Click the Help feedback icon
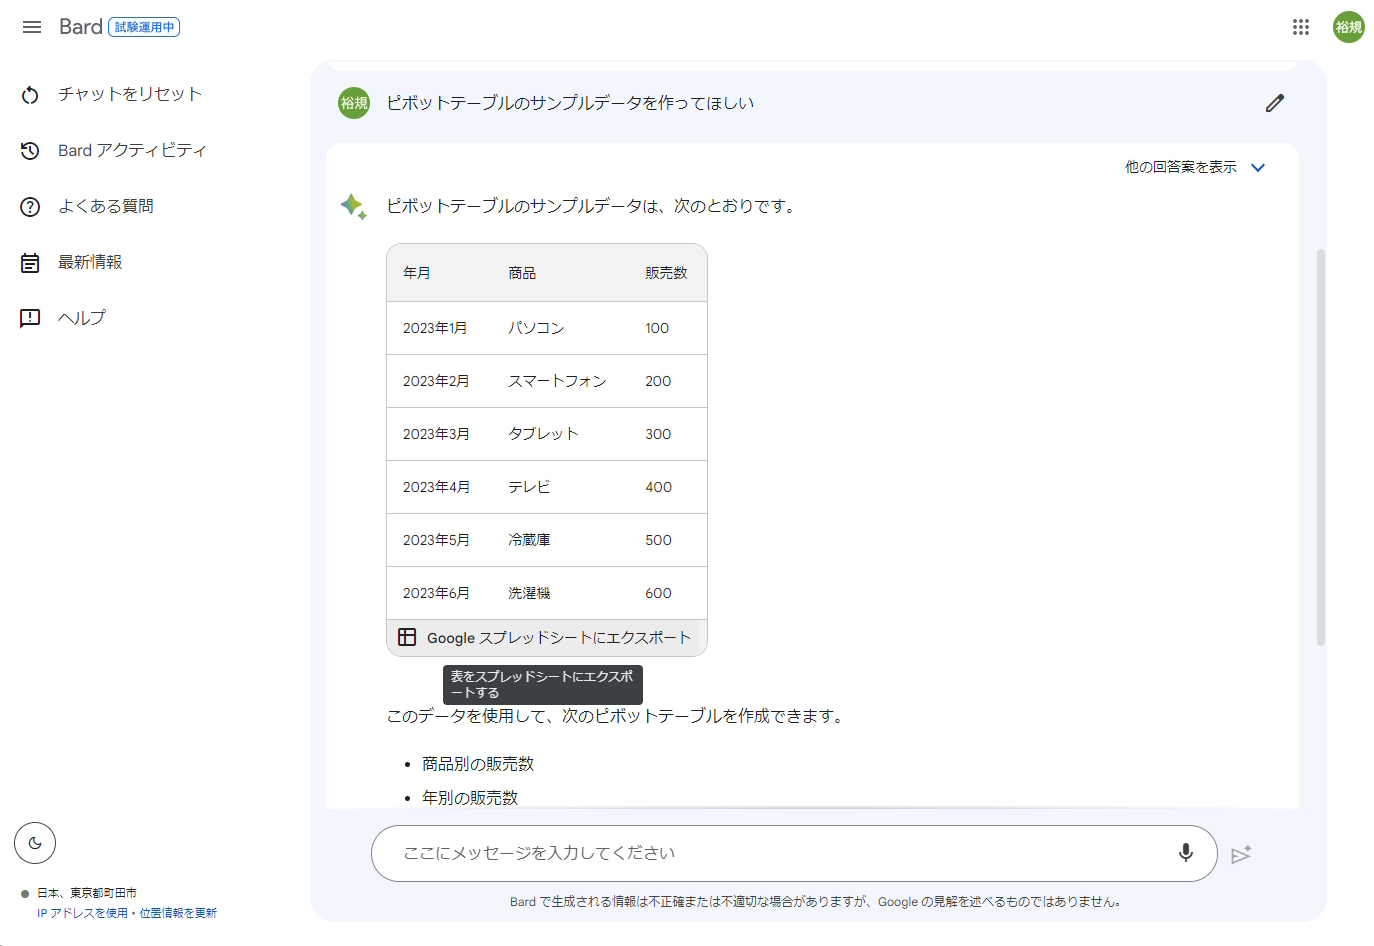Viewport: 1374px width, 946px height. tap(30, 317)
